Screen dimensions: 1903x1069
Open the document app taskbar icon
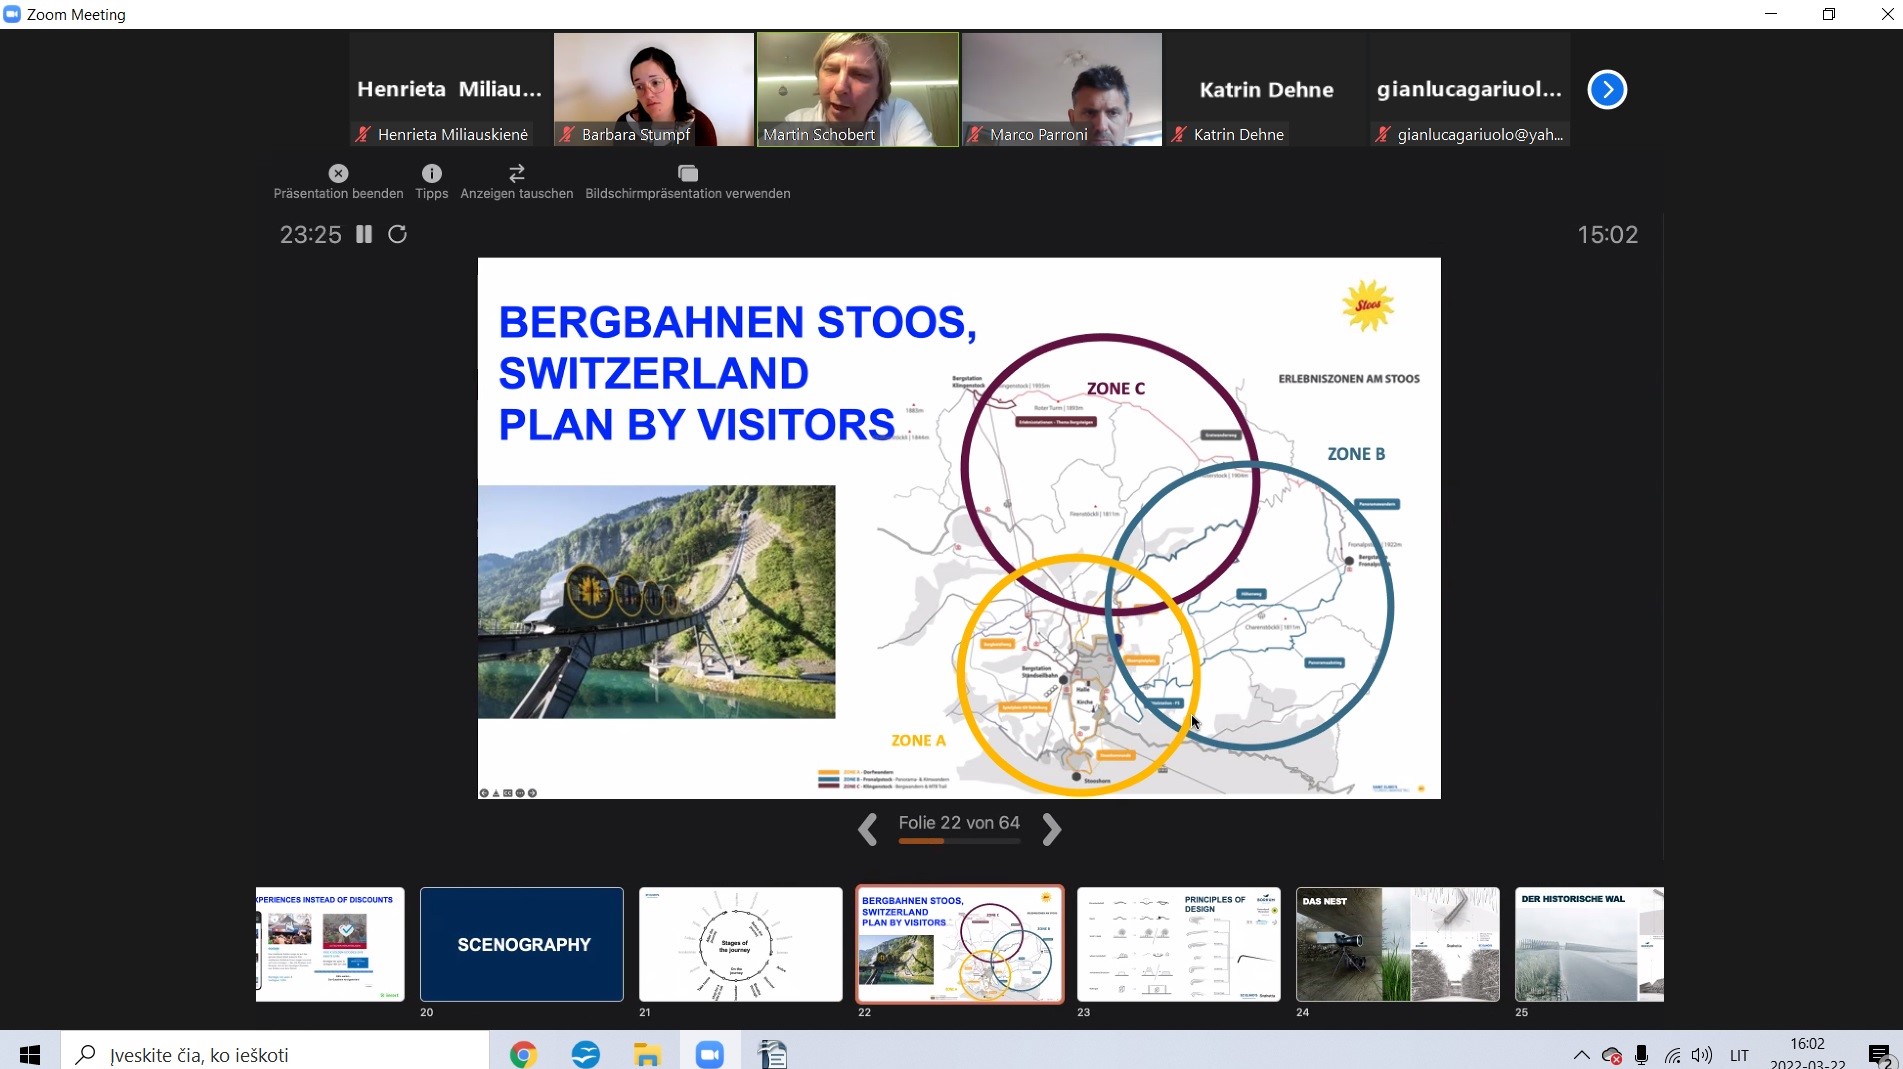772,1054
